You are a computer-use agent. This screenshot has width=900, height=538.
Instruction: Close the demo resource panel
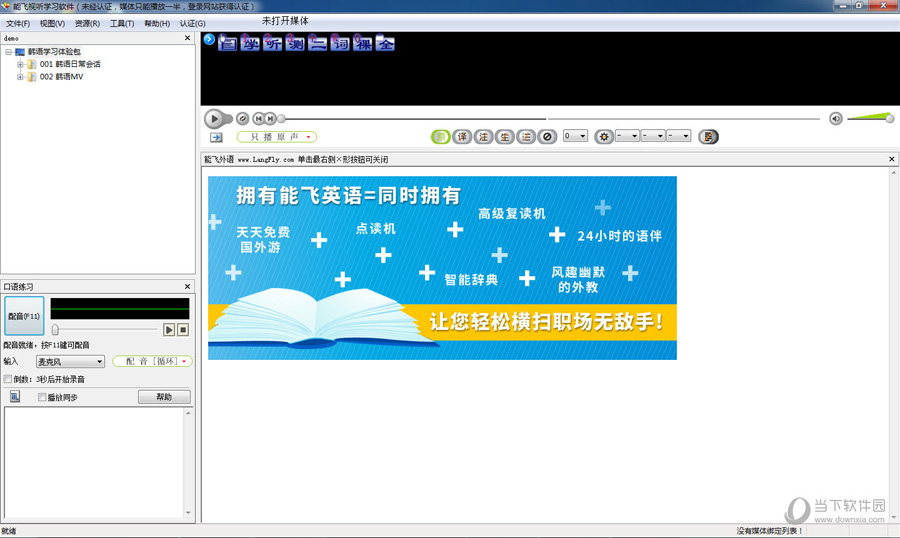[x=188, y=38]
